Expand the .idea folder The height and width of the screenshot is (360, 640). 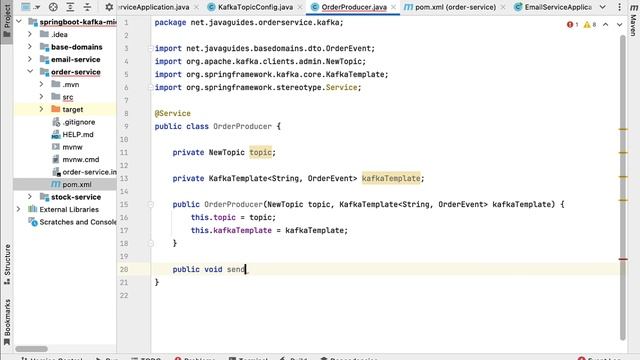[30, 34]
